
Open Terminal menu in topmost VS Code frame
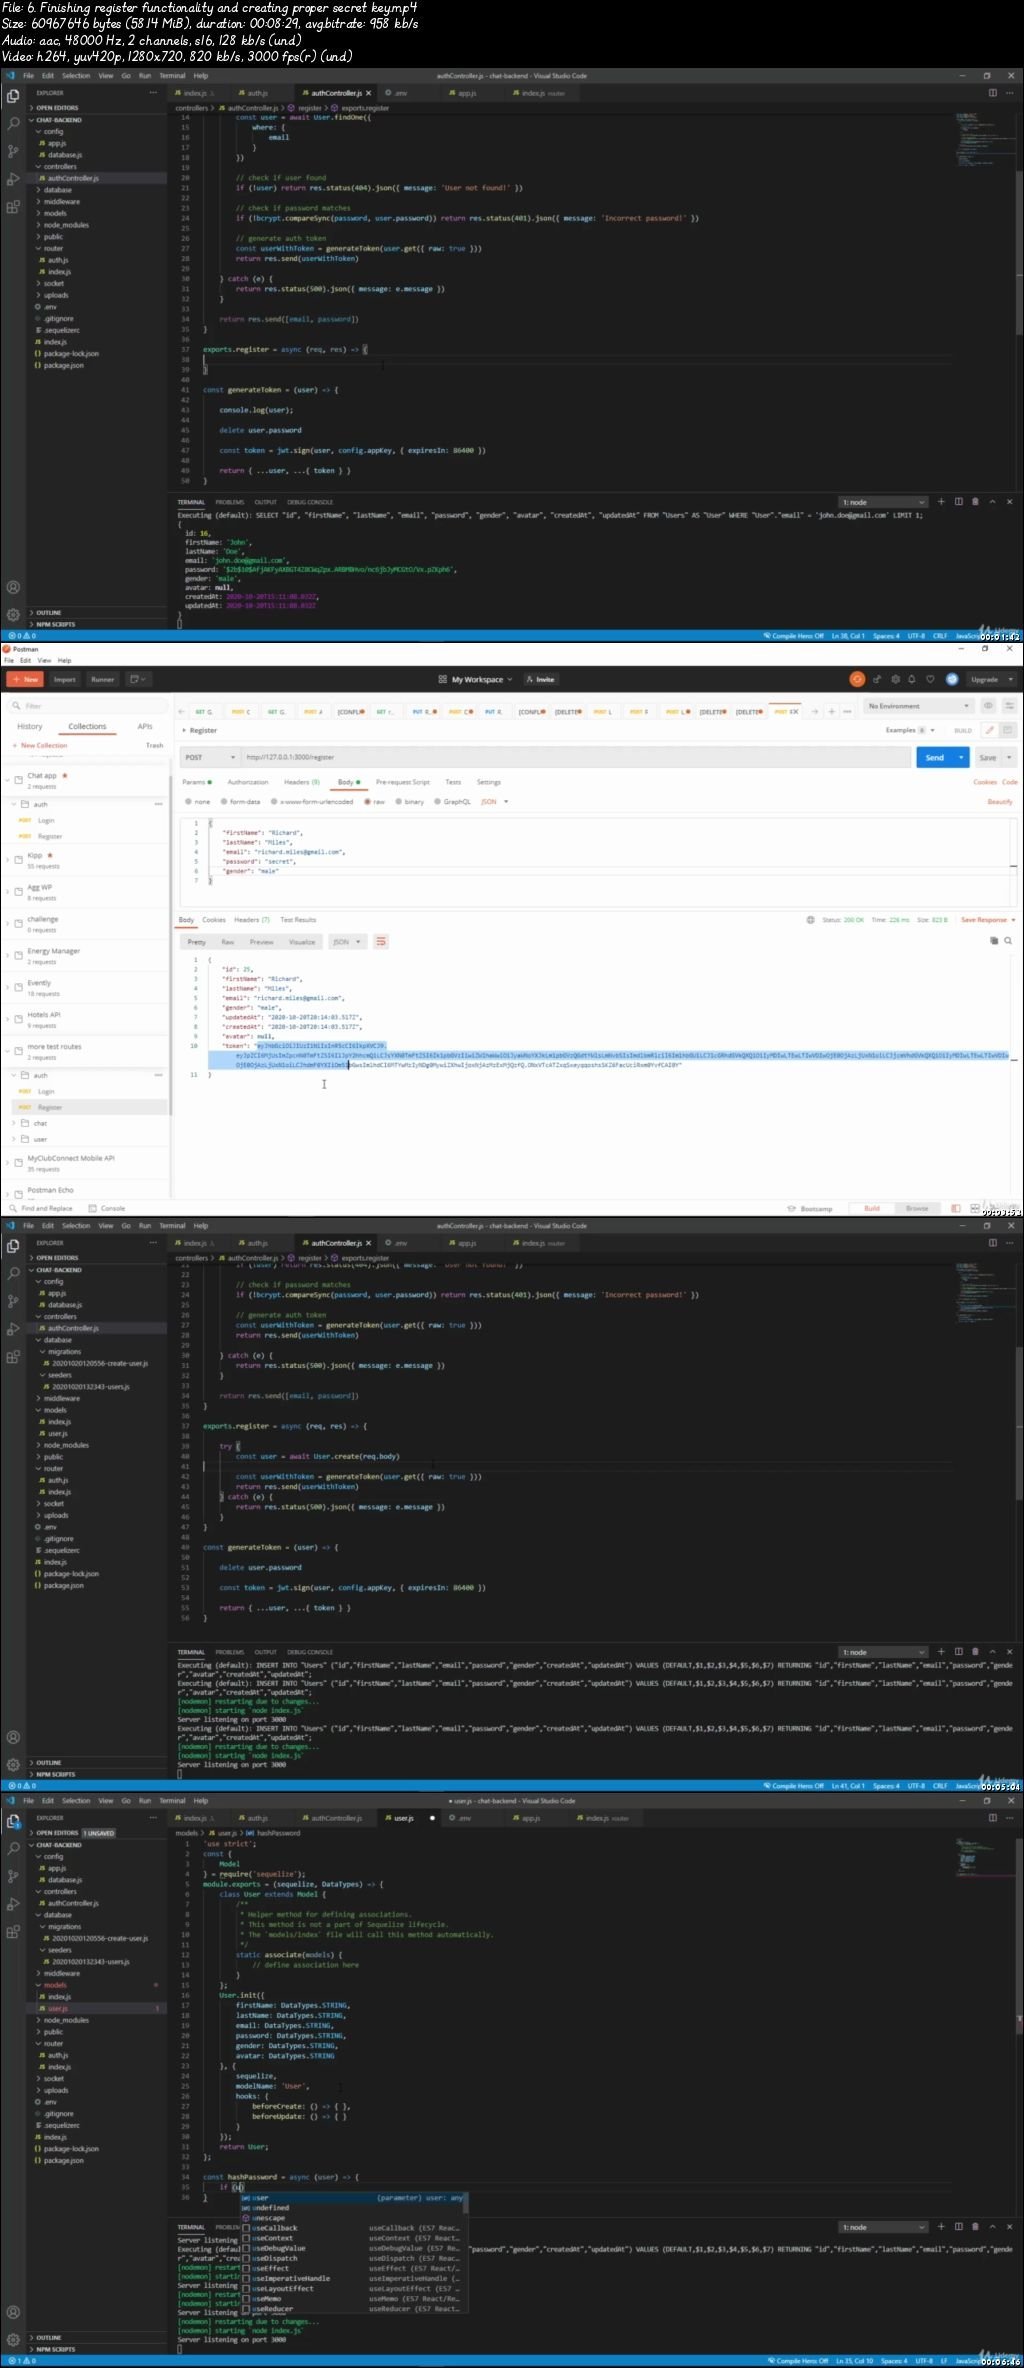(172, 76)
